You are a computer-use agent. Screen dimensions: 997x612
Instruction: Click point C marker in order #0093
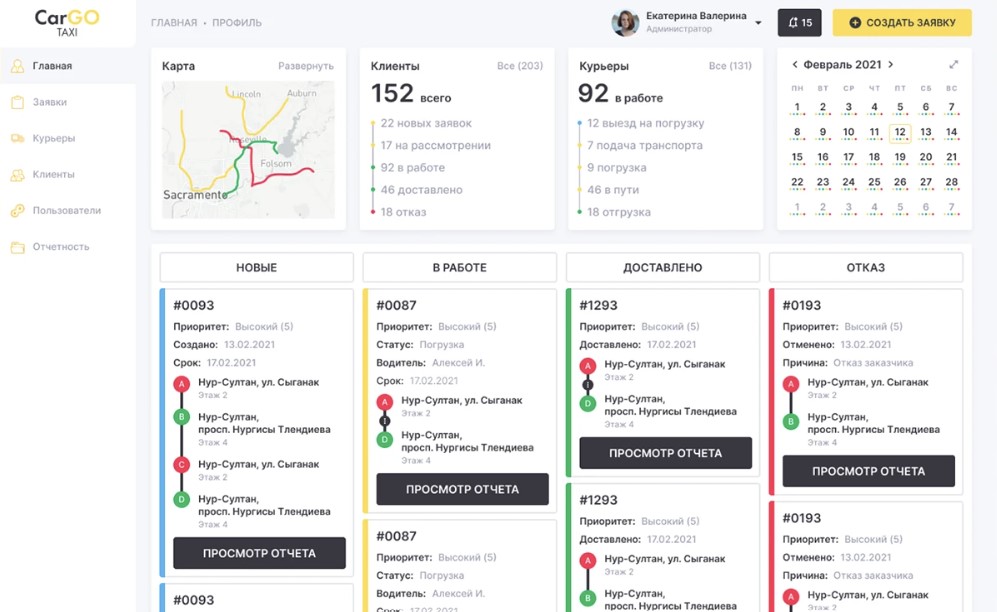pyautogui.click(x=182, y=465)
